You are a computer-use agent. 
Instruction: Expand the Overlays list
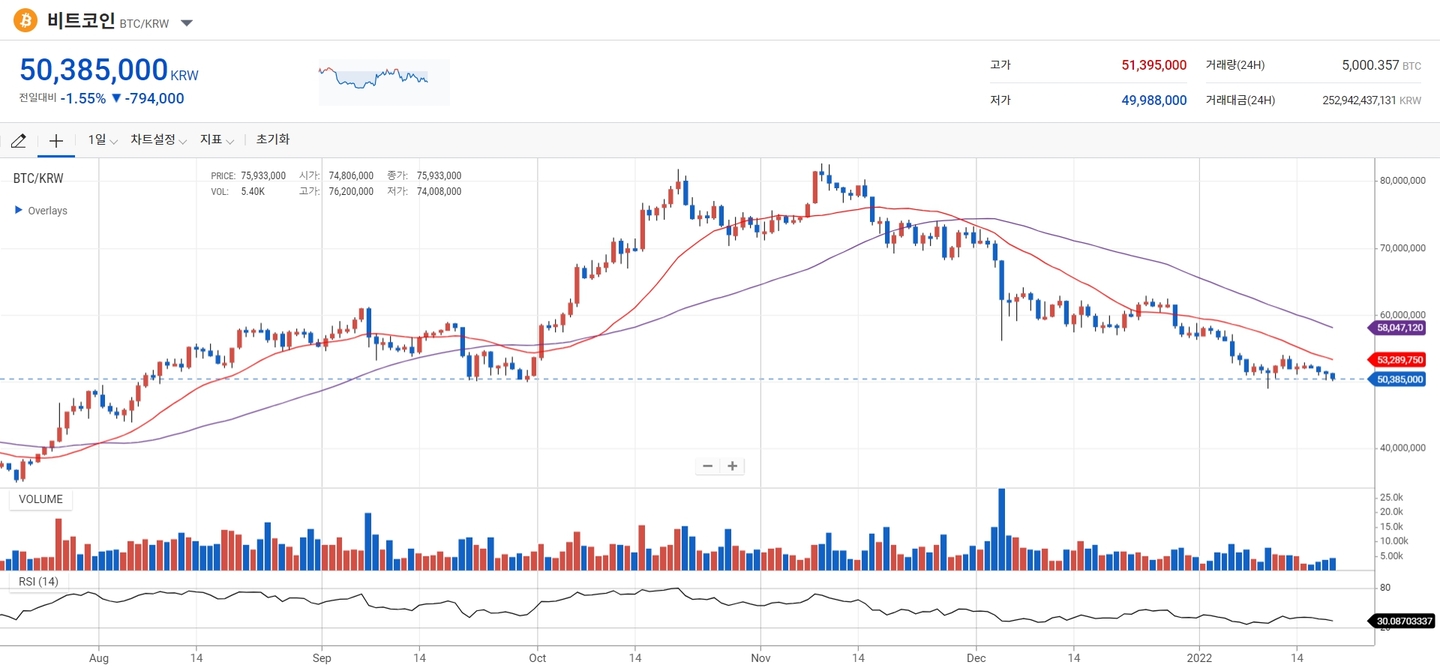[41, 211]
